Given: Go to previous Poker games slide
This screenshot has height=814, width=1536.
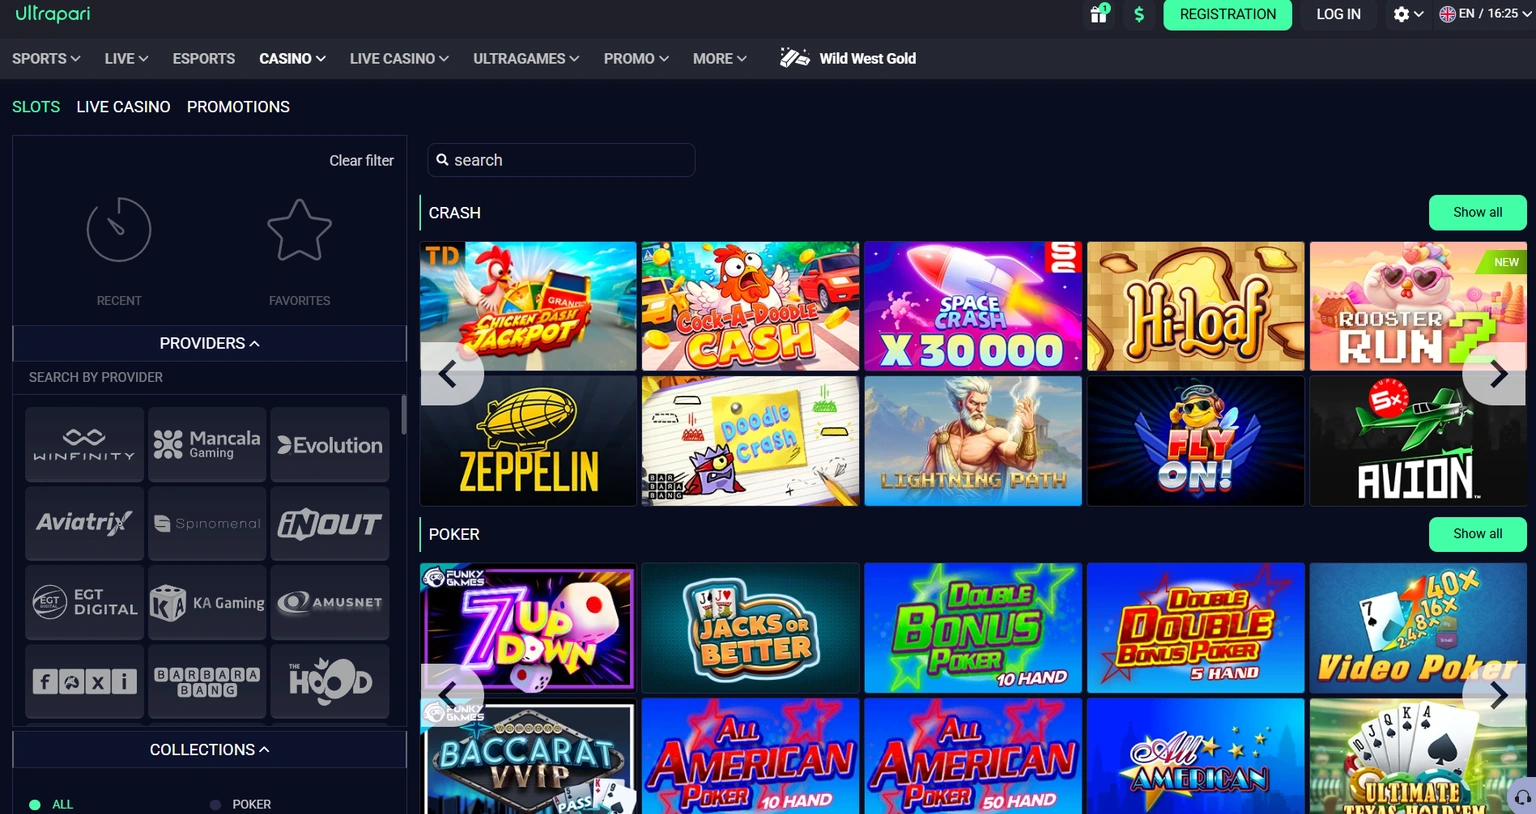Looking at the screenshot, I should (x=450, y=695).
